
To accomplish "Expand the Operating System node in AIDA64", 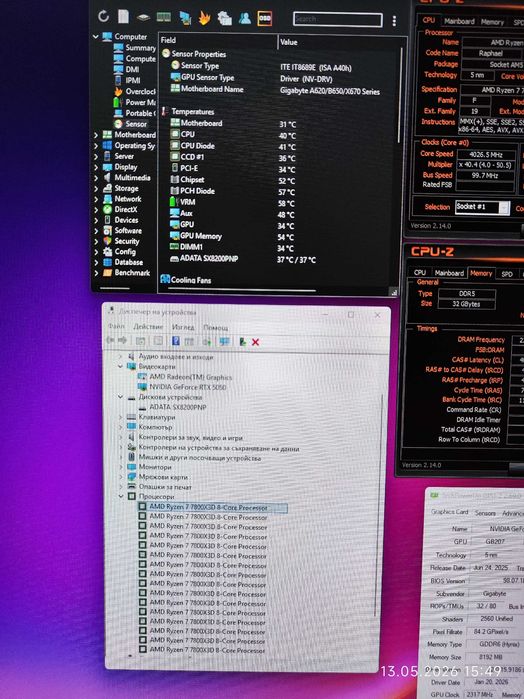I will coord(96,145).
